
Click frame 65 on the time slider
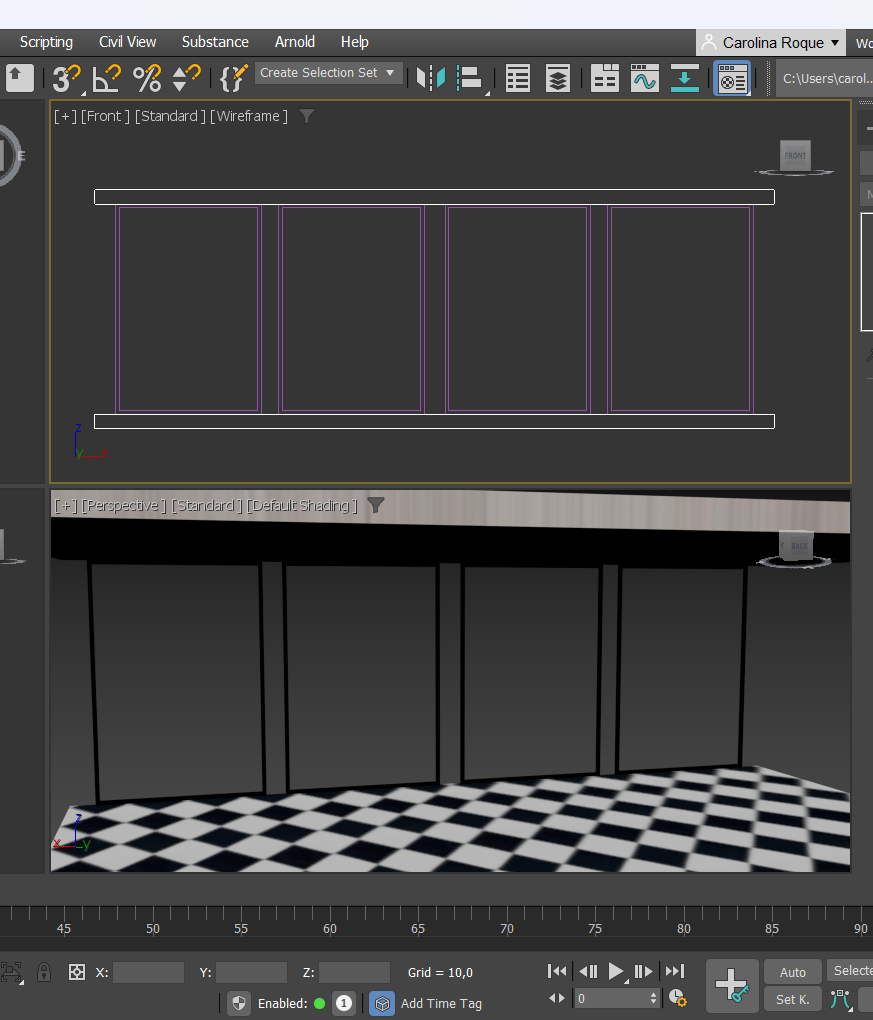(418, 928)
